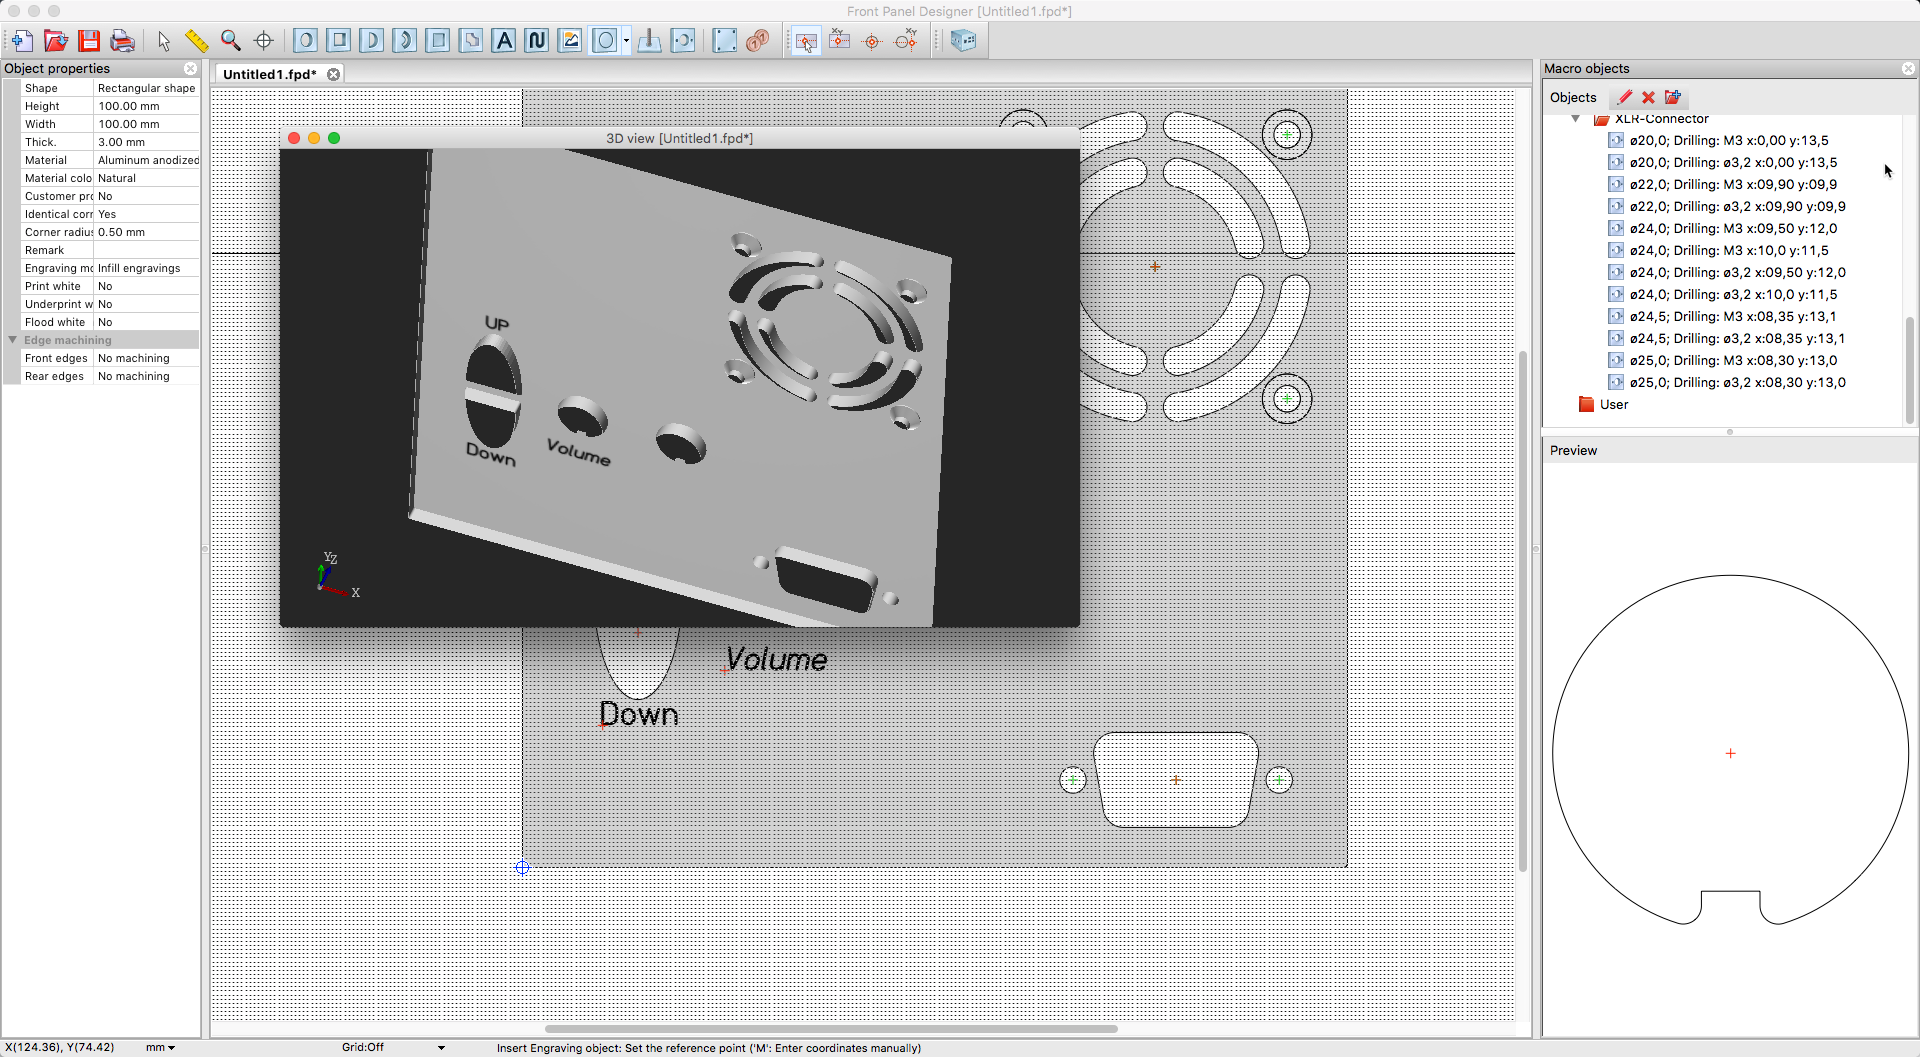1920x1057 pixels.
Task: Switch to the Untitled1.fpd* tab
Action: [x=270, y=74]
